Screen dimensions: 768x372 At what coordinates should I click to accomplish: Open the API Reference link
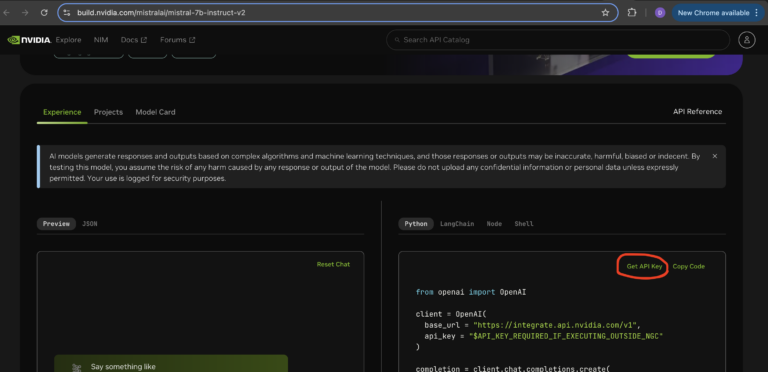pos(697,112)
